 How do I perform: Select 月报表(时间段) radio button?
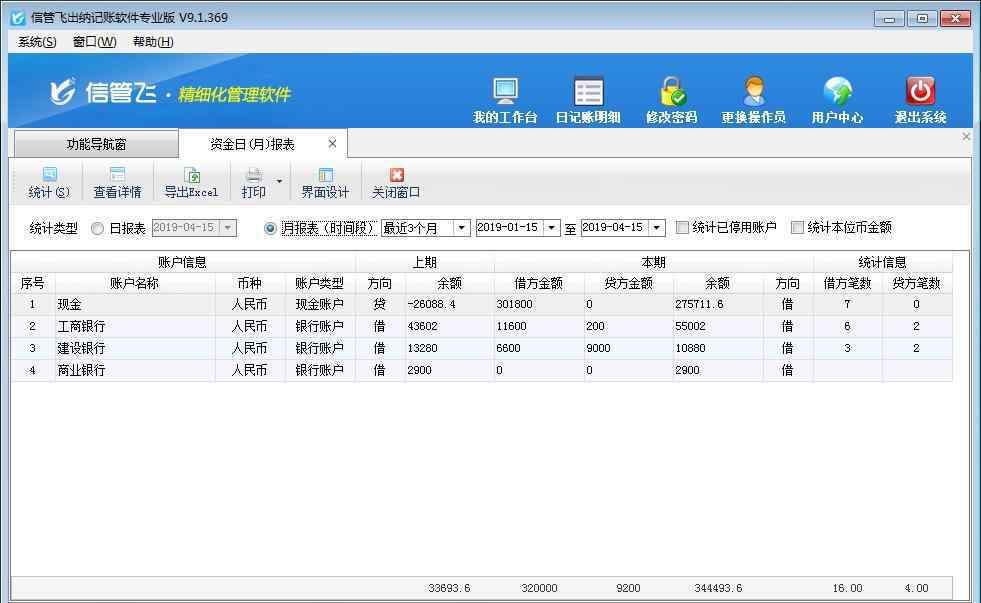[270, 228]
